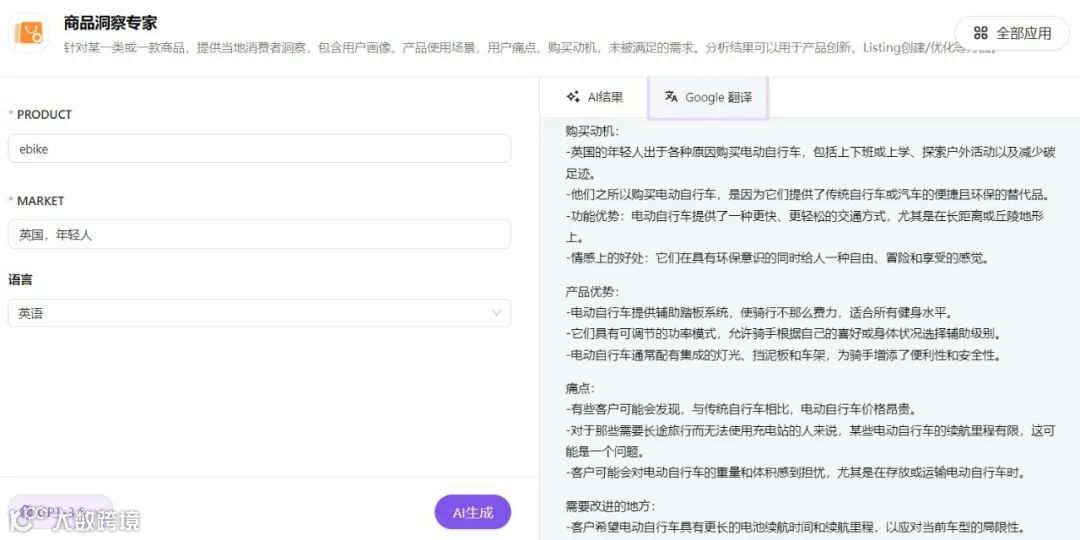Viewport: 1080px width, 540px height.
Task: Open the 全部应用 button
Action: coord(1012,33)
